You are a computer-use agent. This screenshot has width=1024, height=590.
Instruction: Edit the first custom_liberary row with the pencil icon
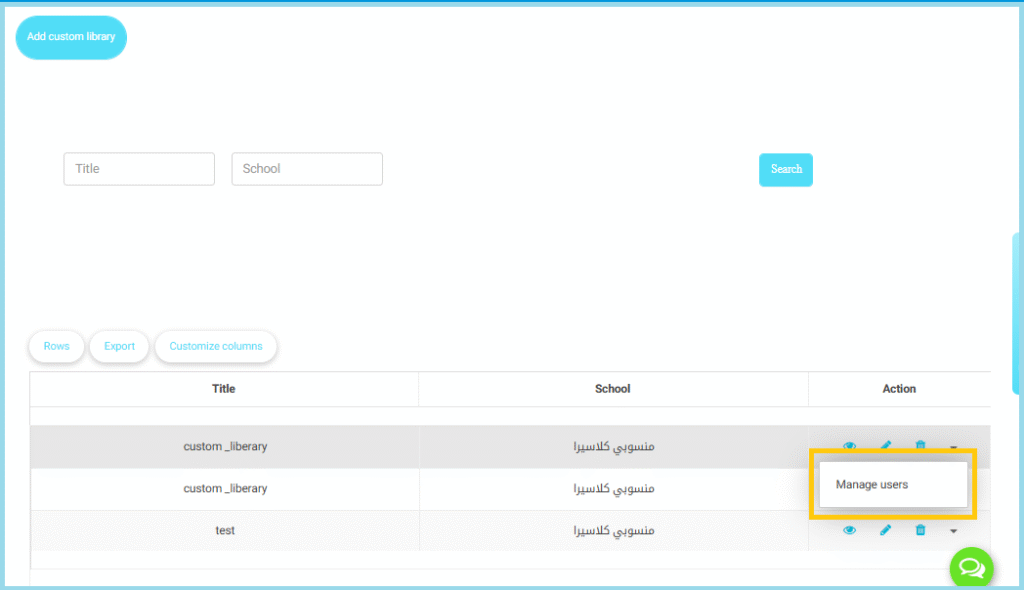point(885,446)
